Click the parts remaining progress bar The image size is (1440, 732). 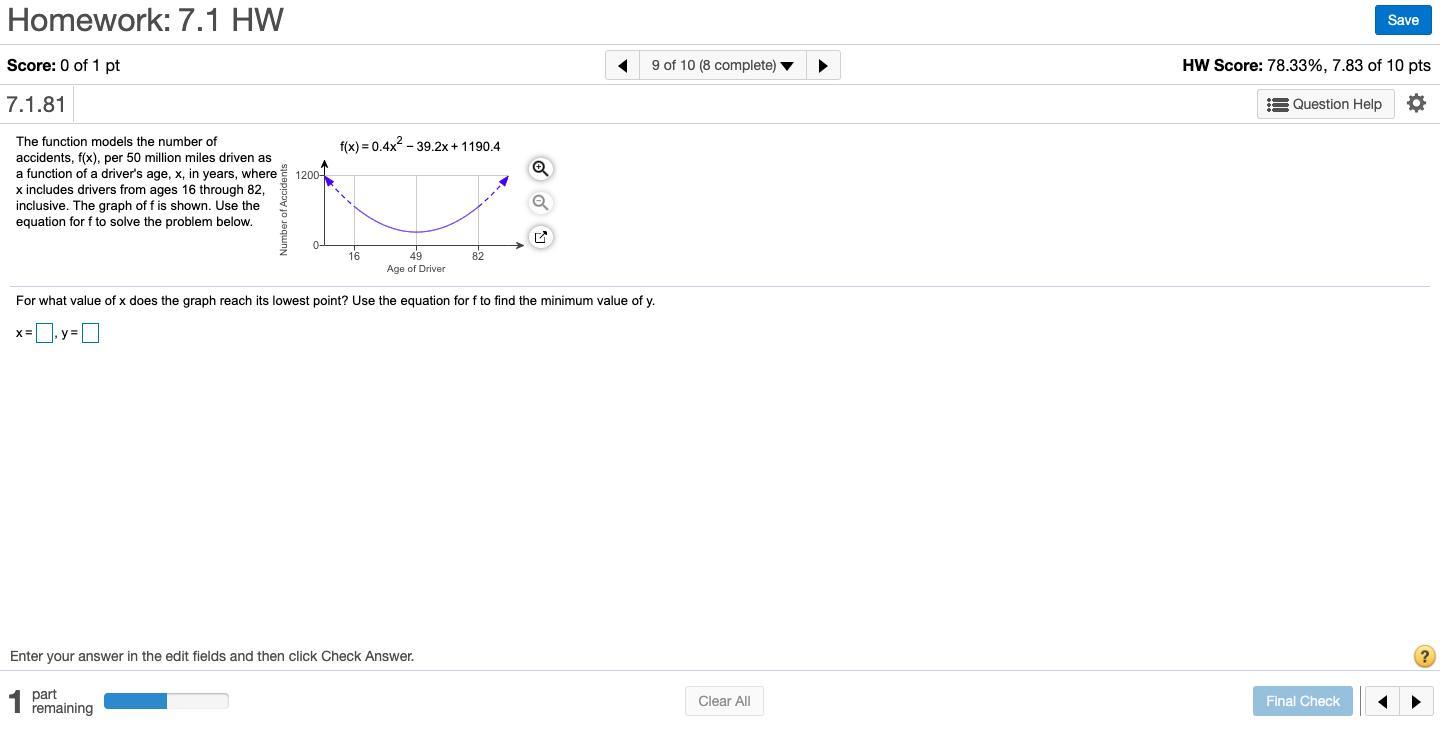click(x=166, y=701)
